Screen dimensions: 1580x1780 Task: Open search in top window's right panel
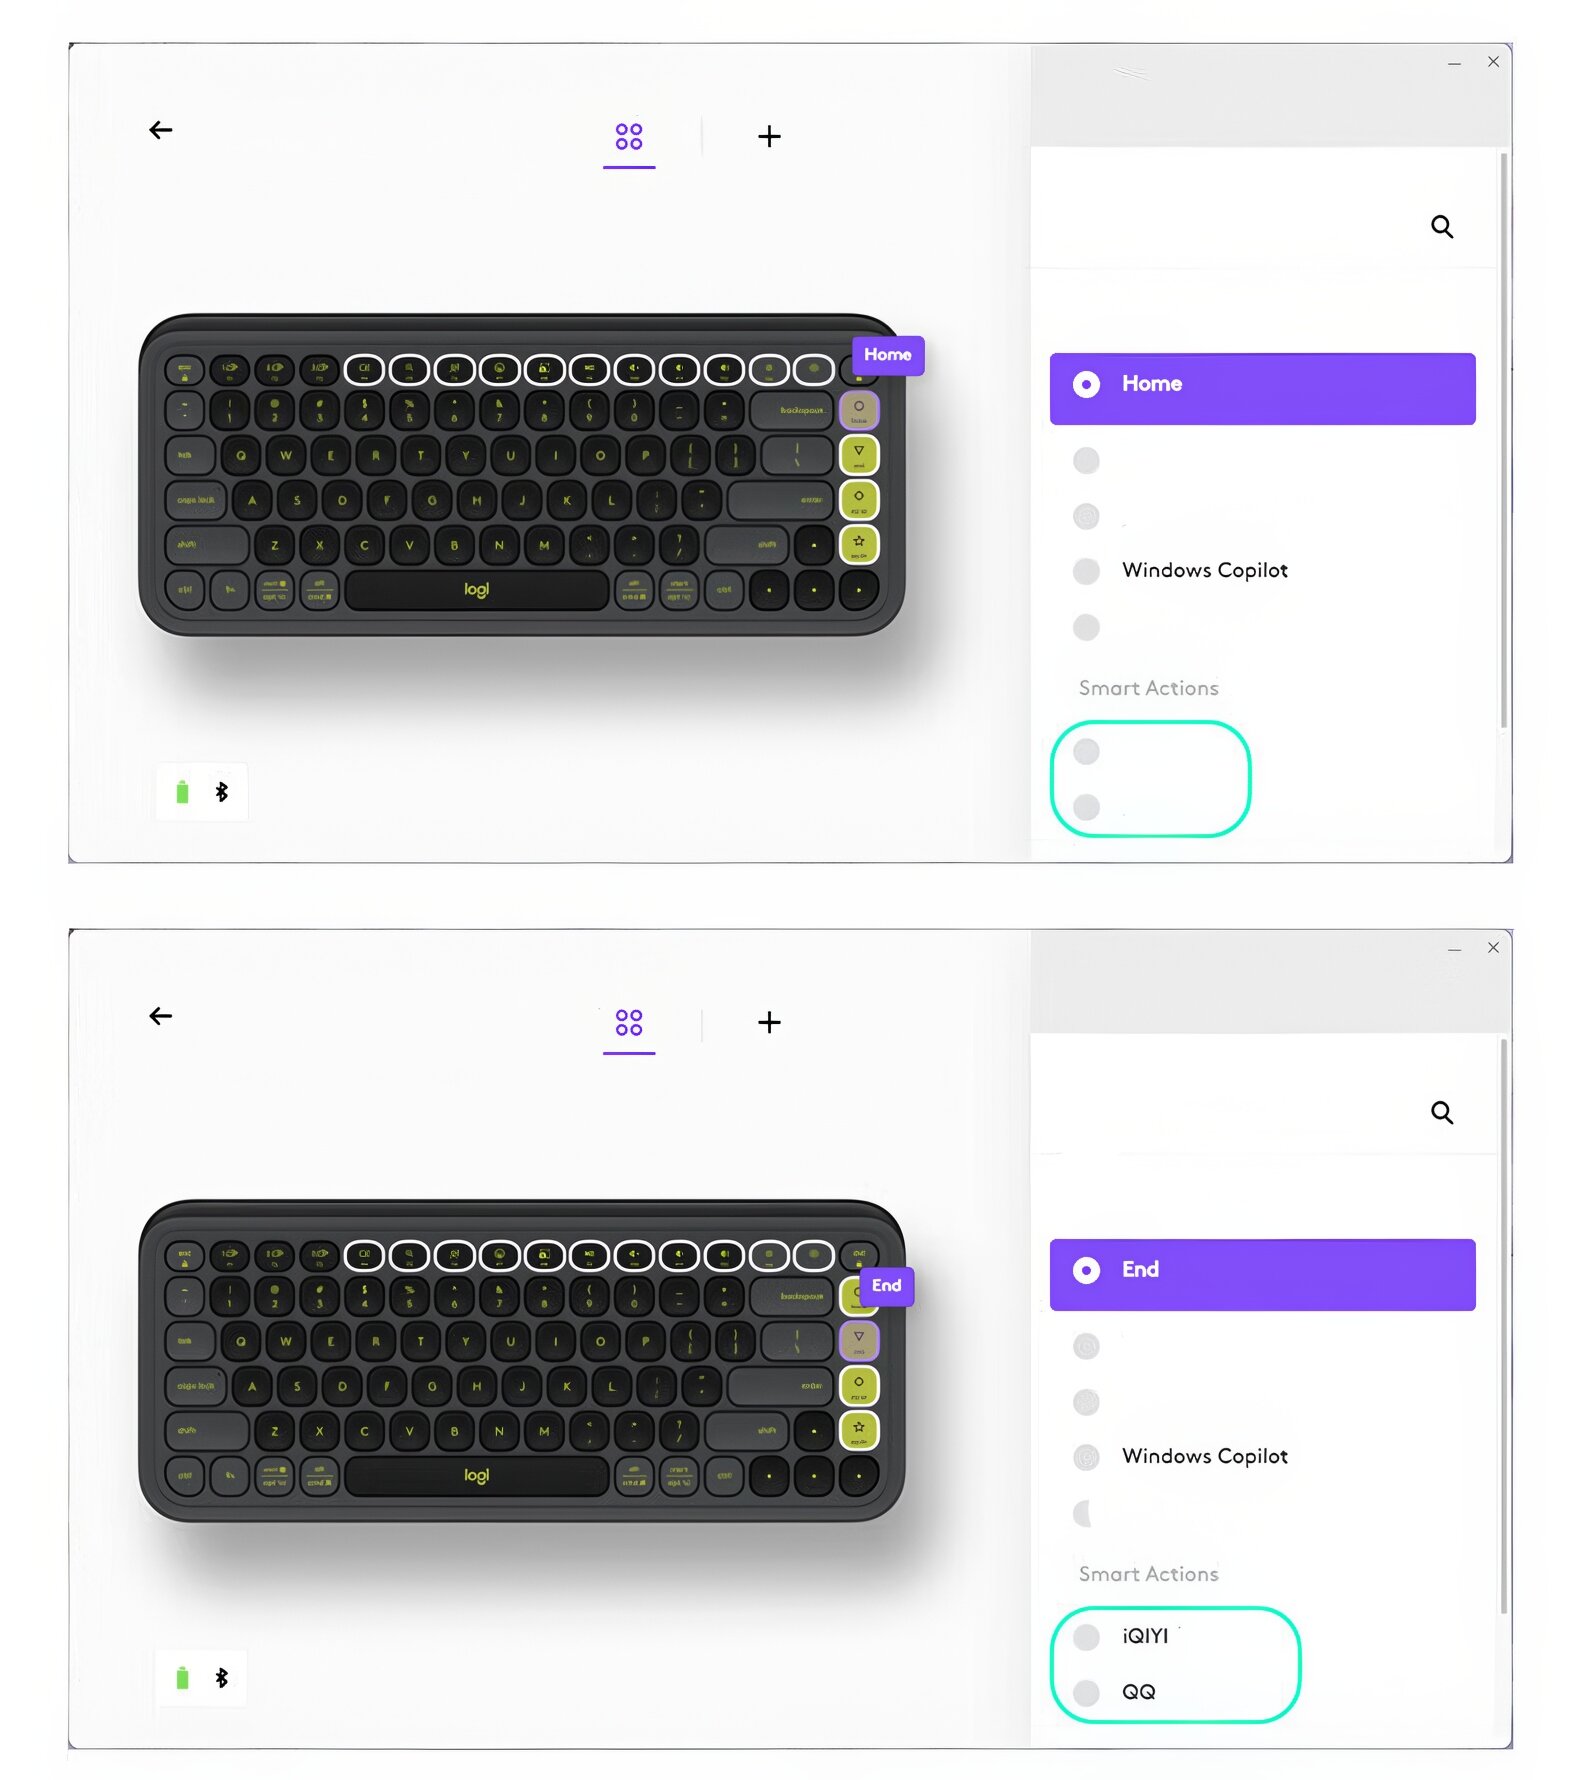click(x=1441, y=227)
